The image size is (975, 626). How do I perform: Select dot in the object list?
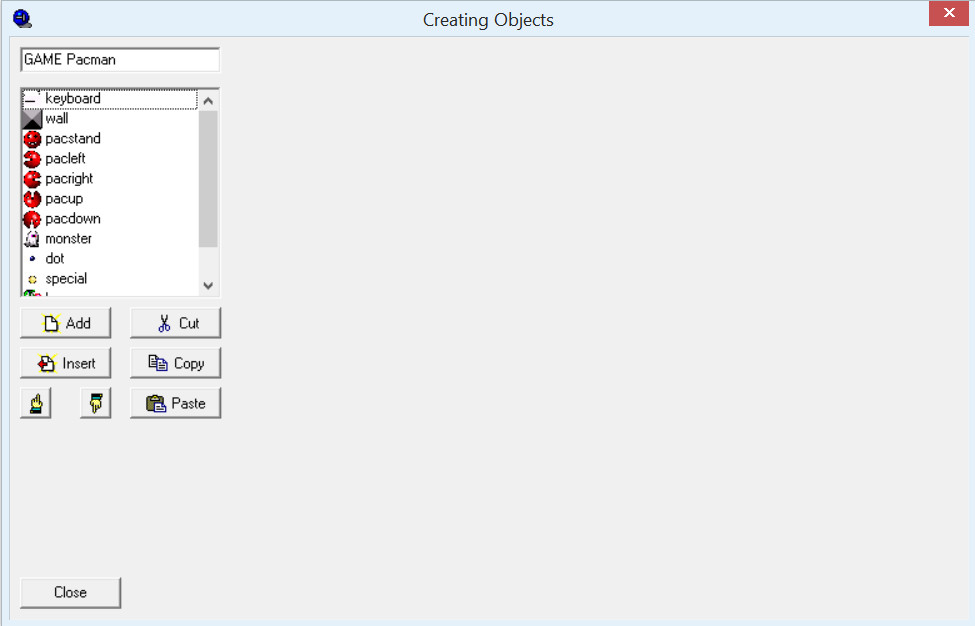click(110, 259)
